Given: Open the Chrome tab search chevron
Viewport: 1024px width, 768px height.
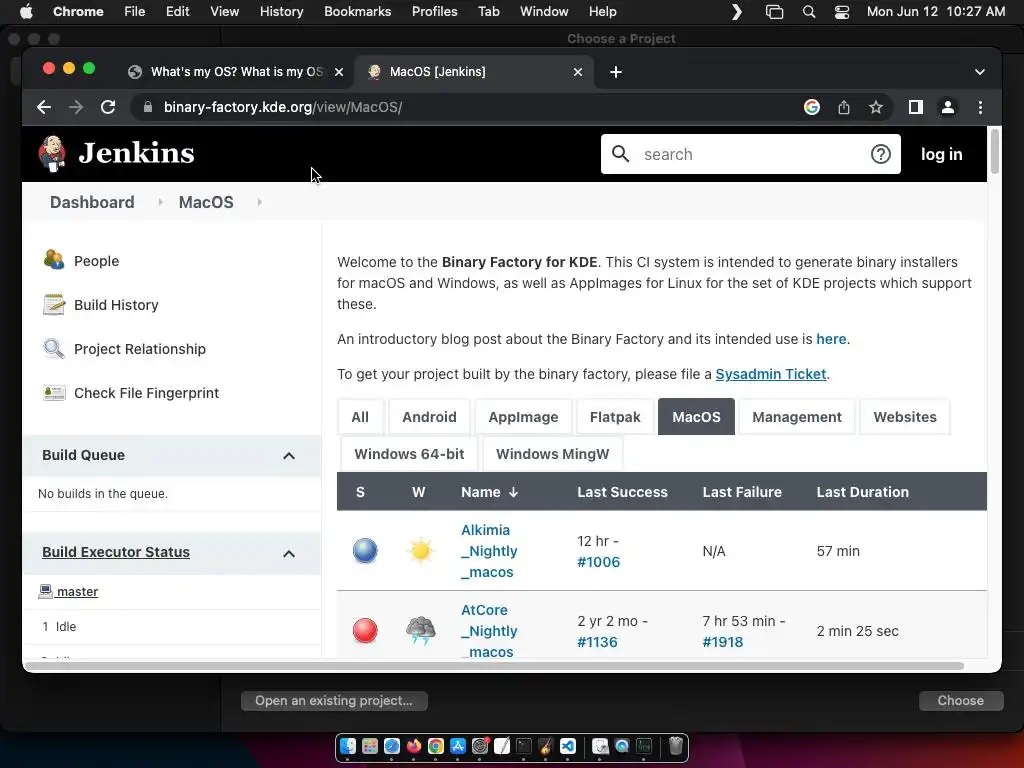Looking at the screenshot, I should (x=980, y=72).
